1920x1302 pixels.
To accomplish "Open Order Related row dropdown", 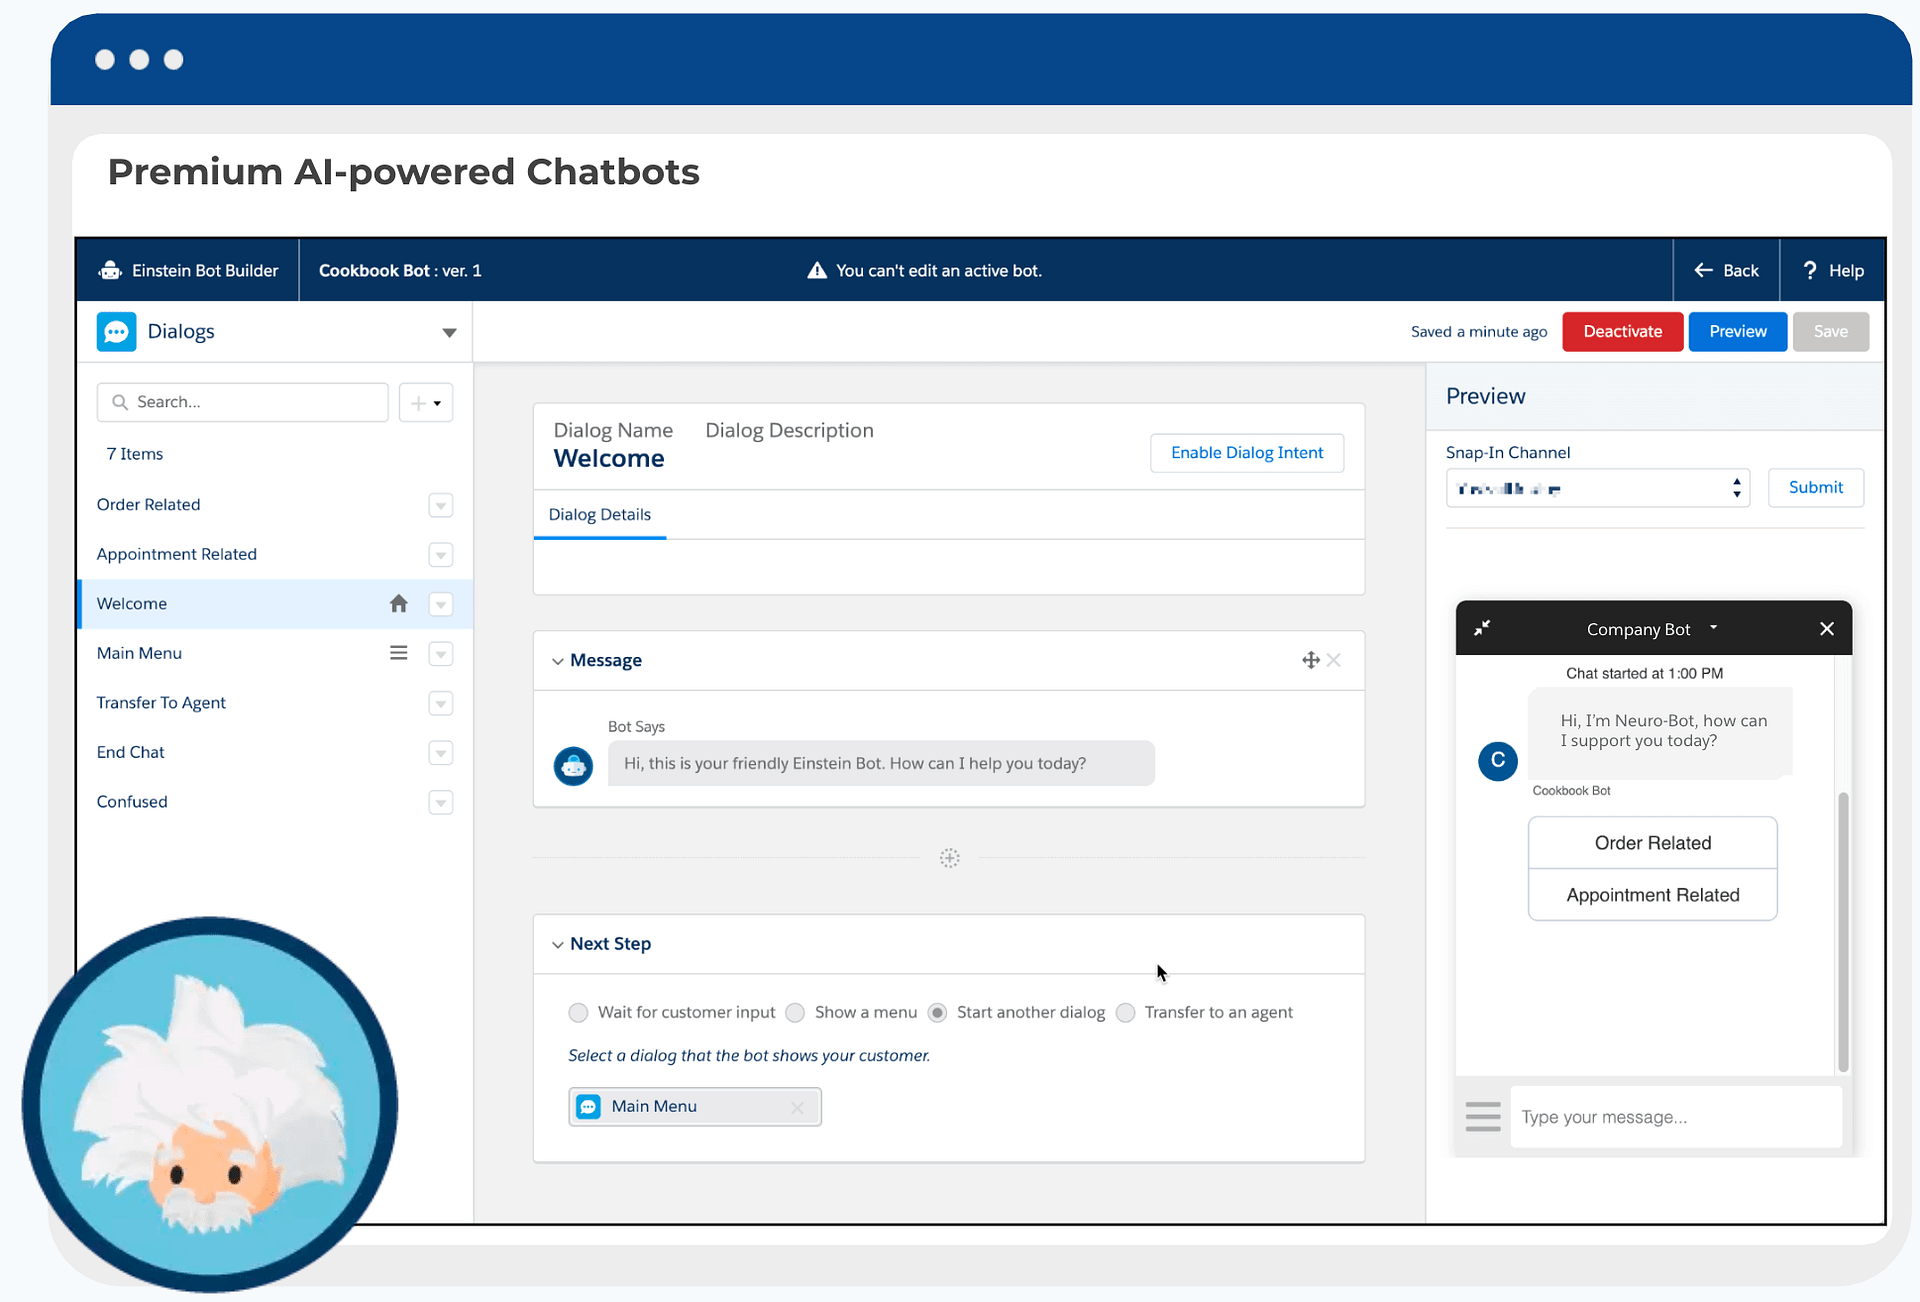I will pos(440,505).
